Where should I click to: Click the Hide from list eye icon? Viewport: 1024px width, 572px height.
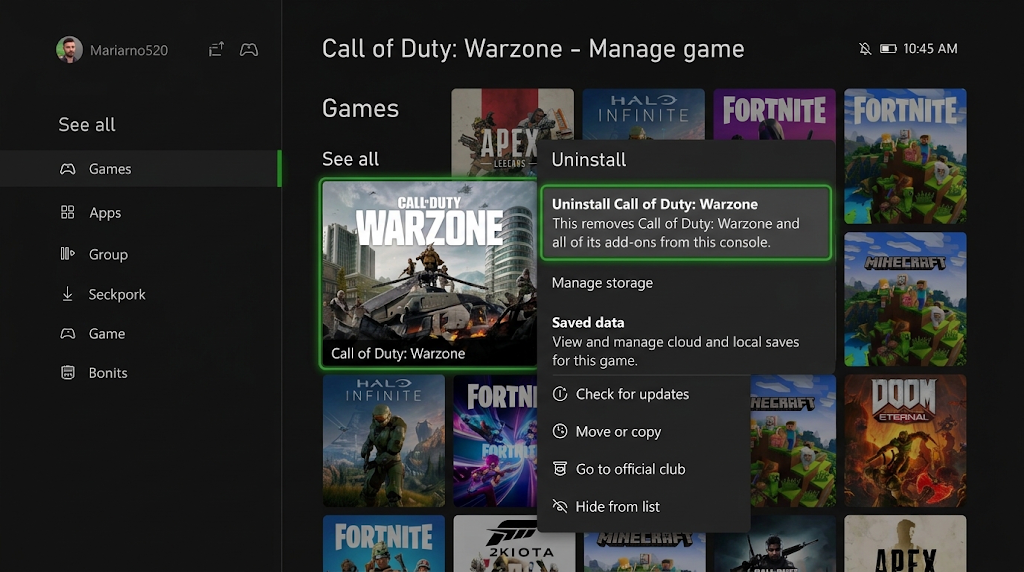(x=560, y=506)
